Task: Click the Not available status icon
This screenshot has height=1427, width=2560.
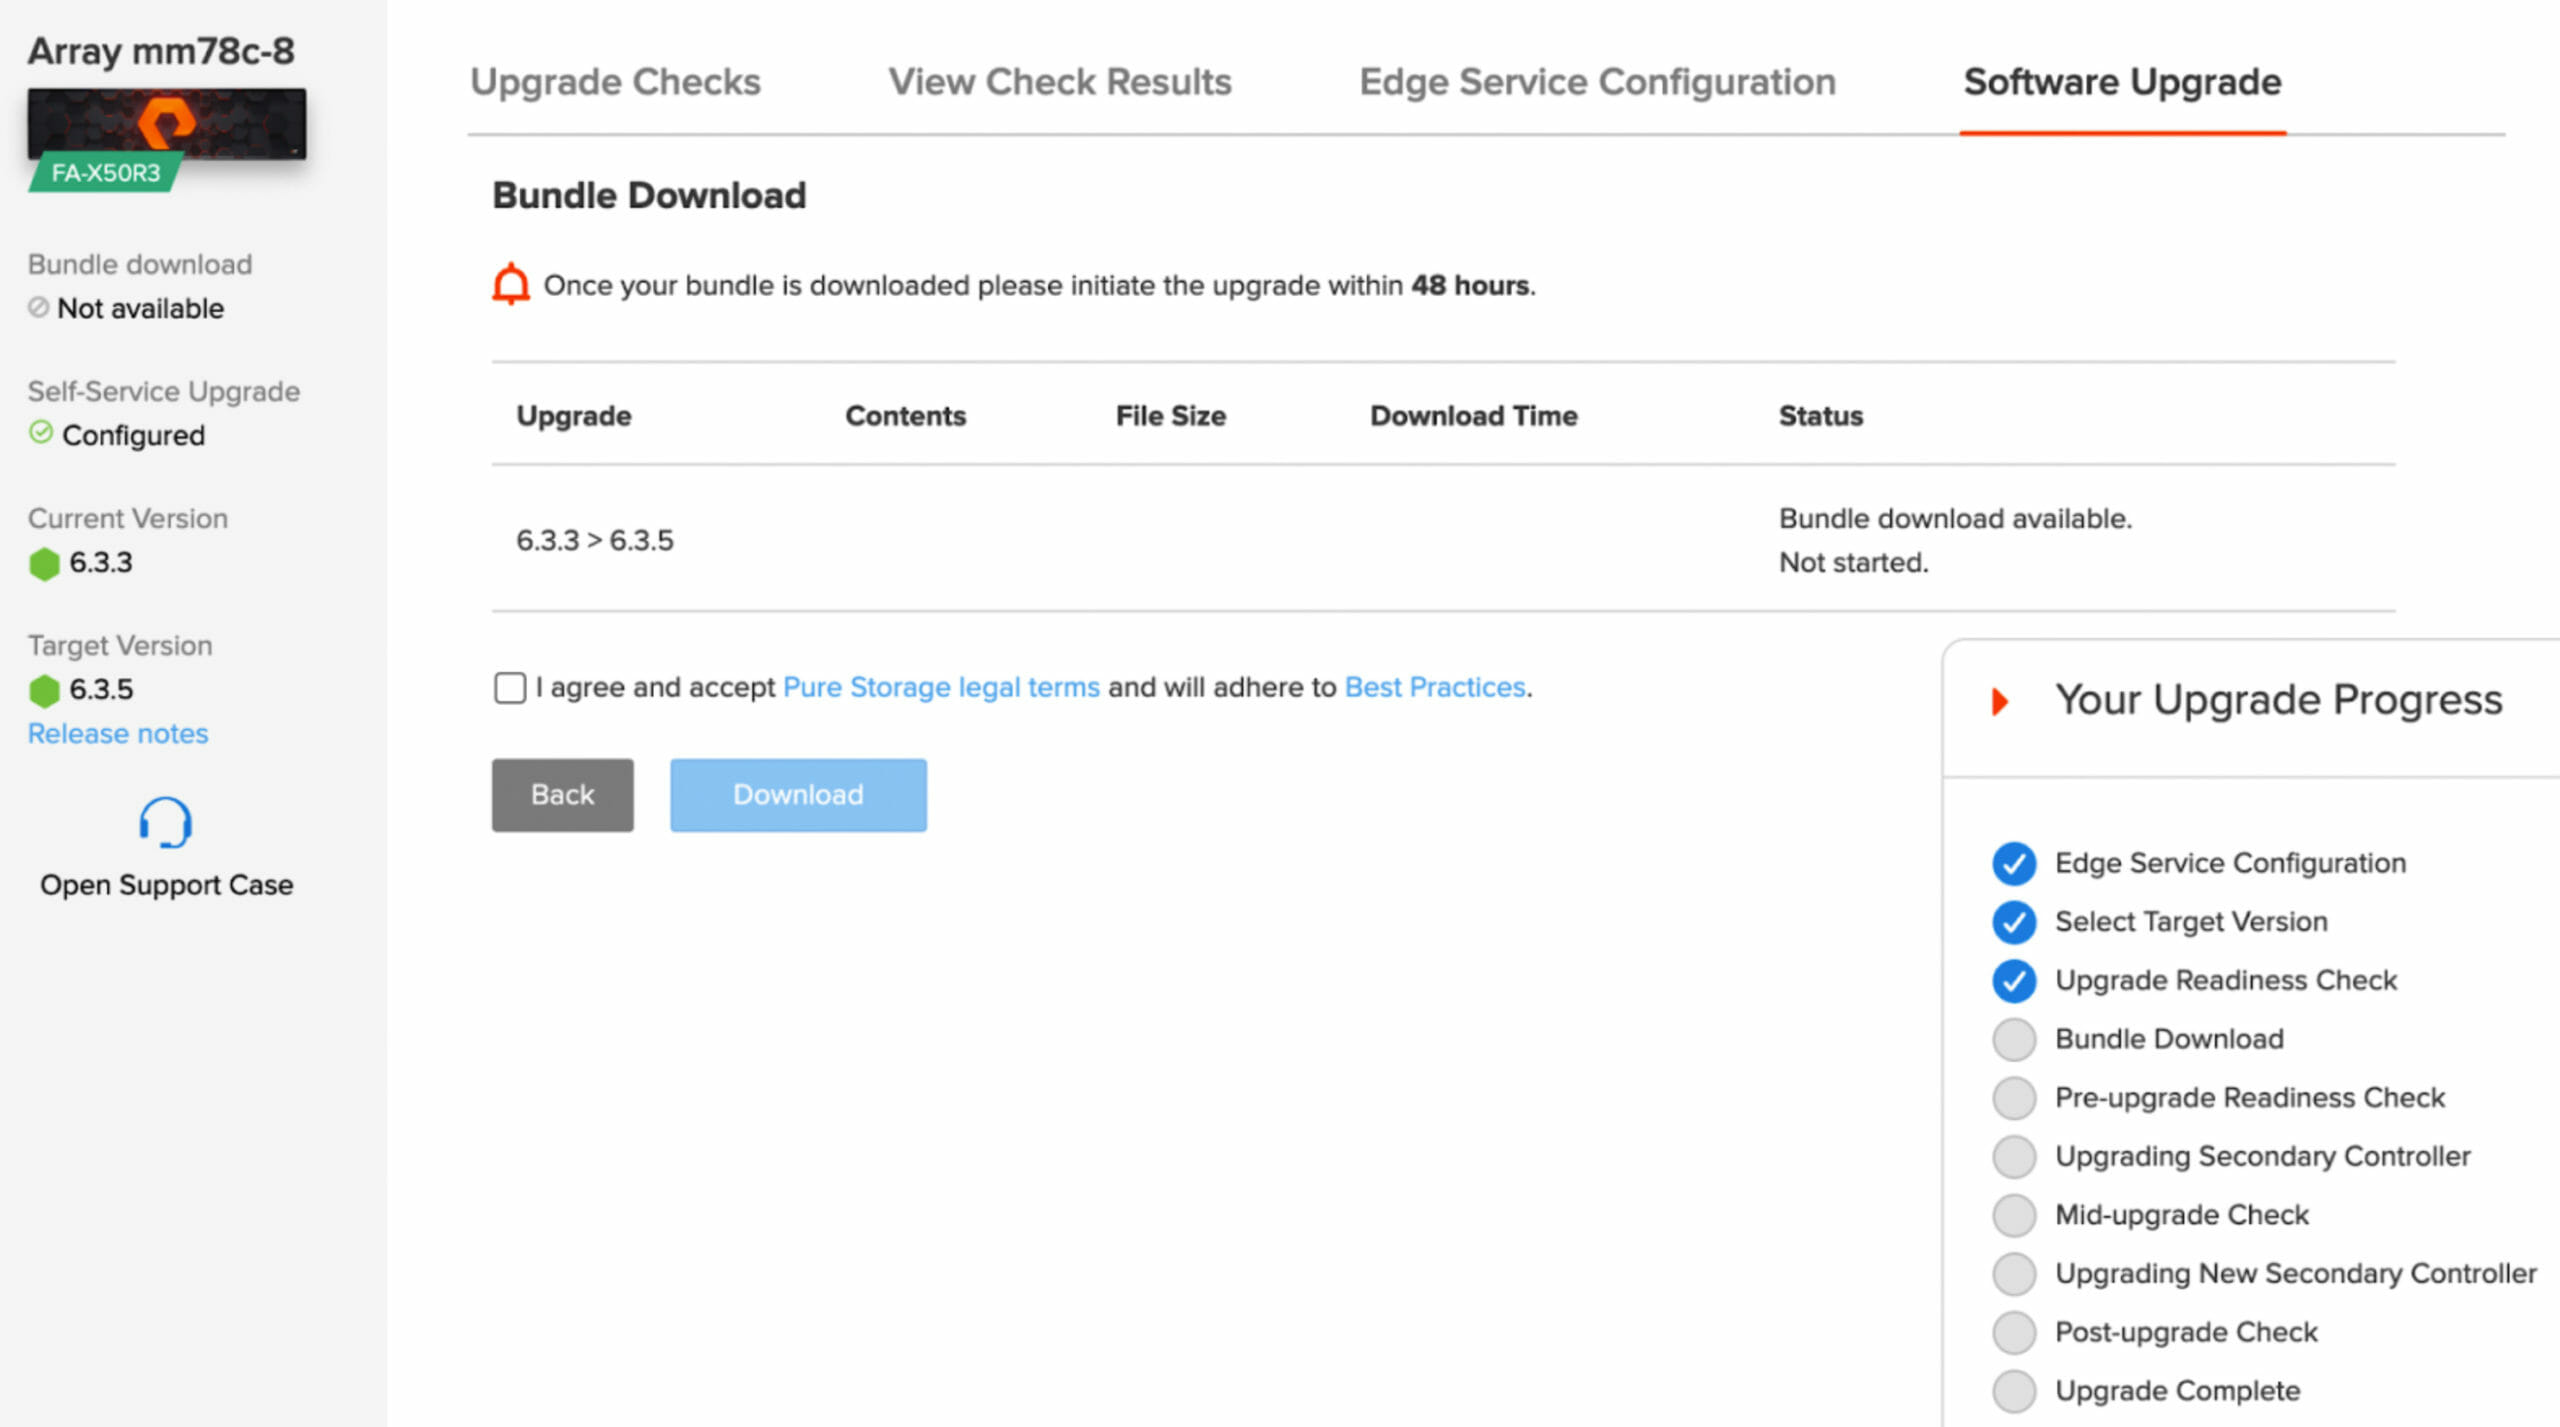Action: (38, 307)
